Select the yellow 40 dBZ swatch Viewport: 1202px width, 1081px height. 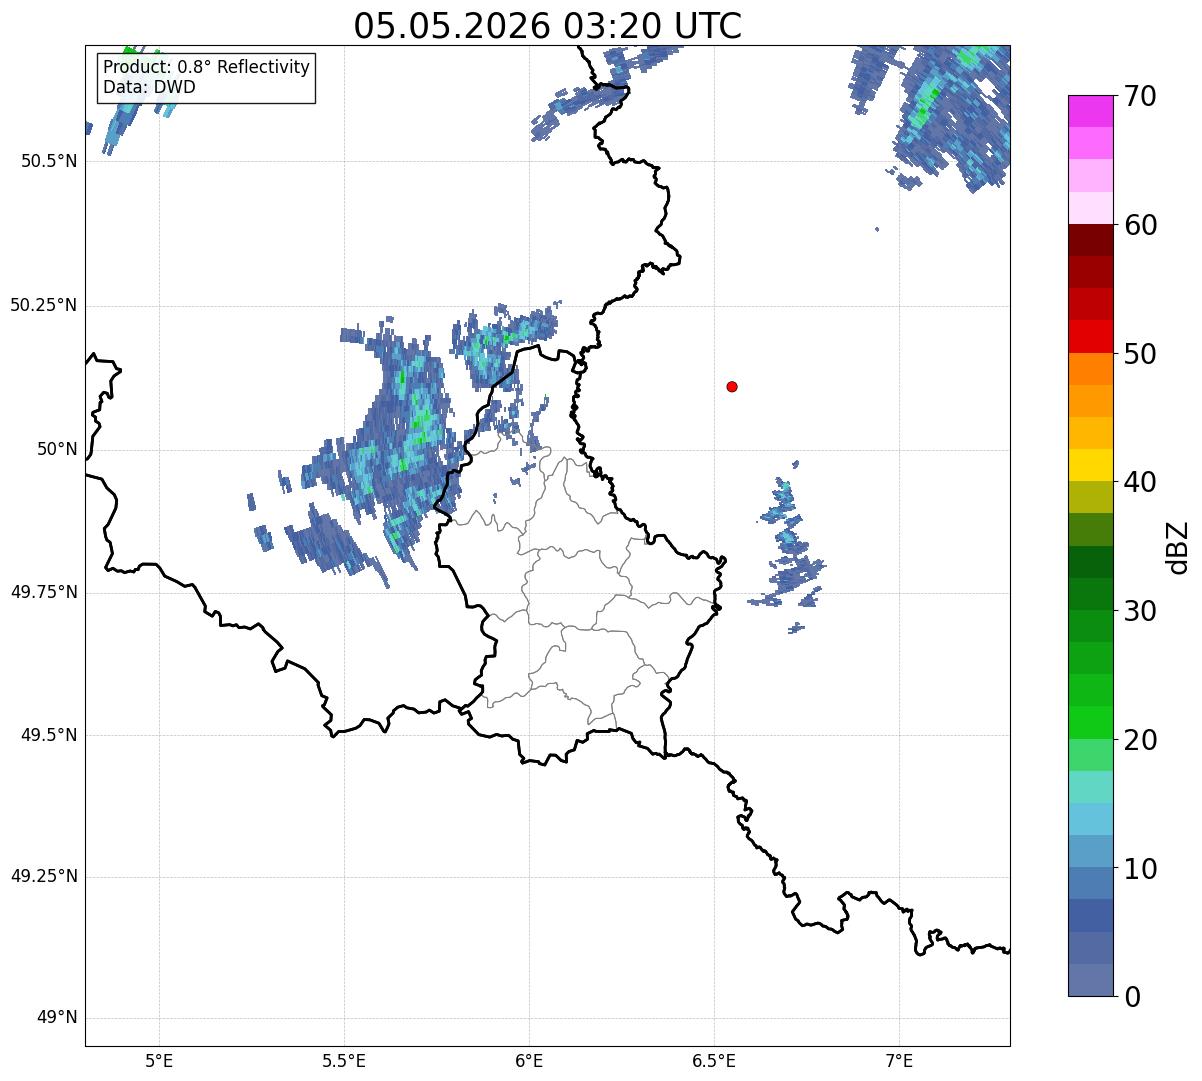click(1090, 465)
